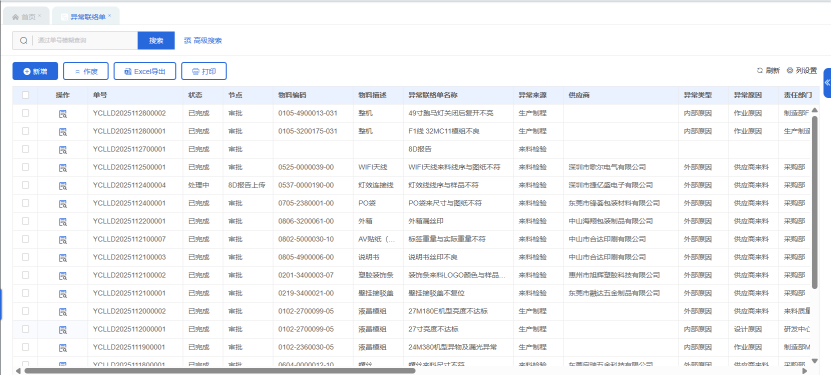This screenshot has height=376, width=831.
Task: Open detail icon for YCLLD2025112500001
Action: tap(63, 168)
